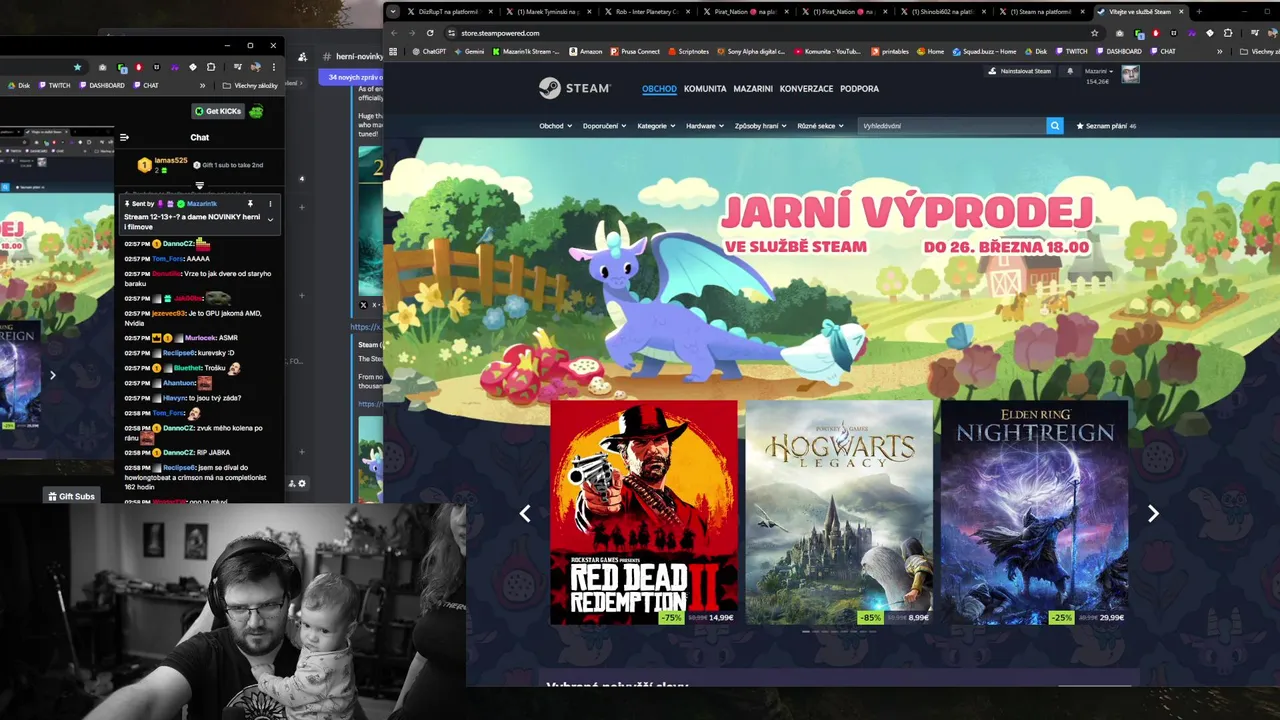Click the Steam logo on the store page
1280x720 pixels.
pos(574,88)
